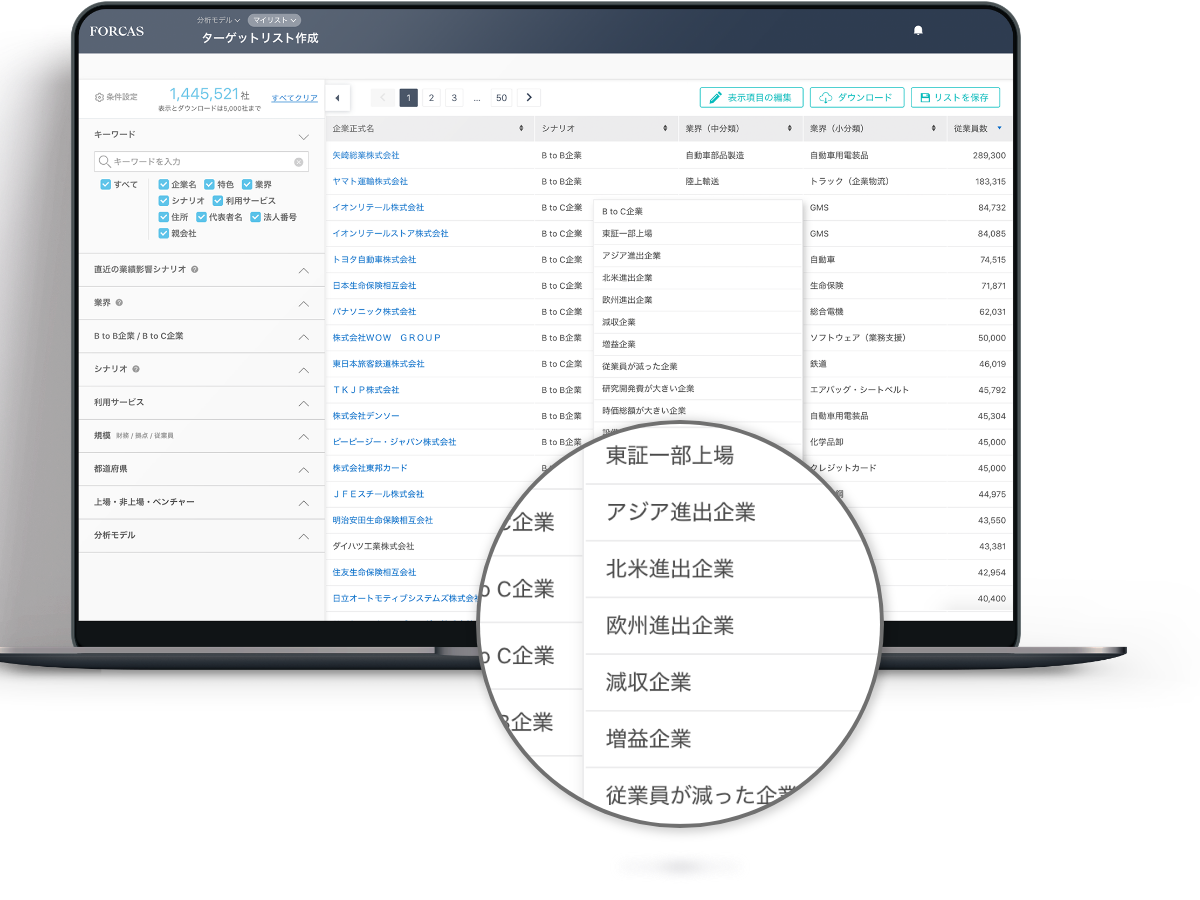Expand the 業界 filter section
Viewport: 1200px width, 900px height.
(x=304, y=304)
